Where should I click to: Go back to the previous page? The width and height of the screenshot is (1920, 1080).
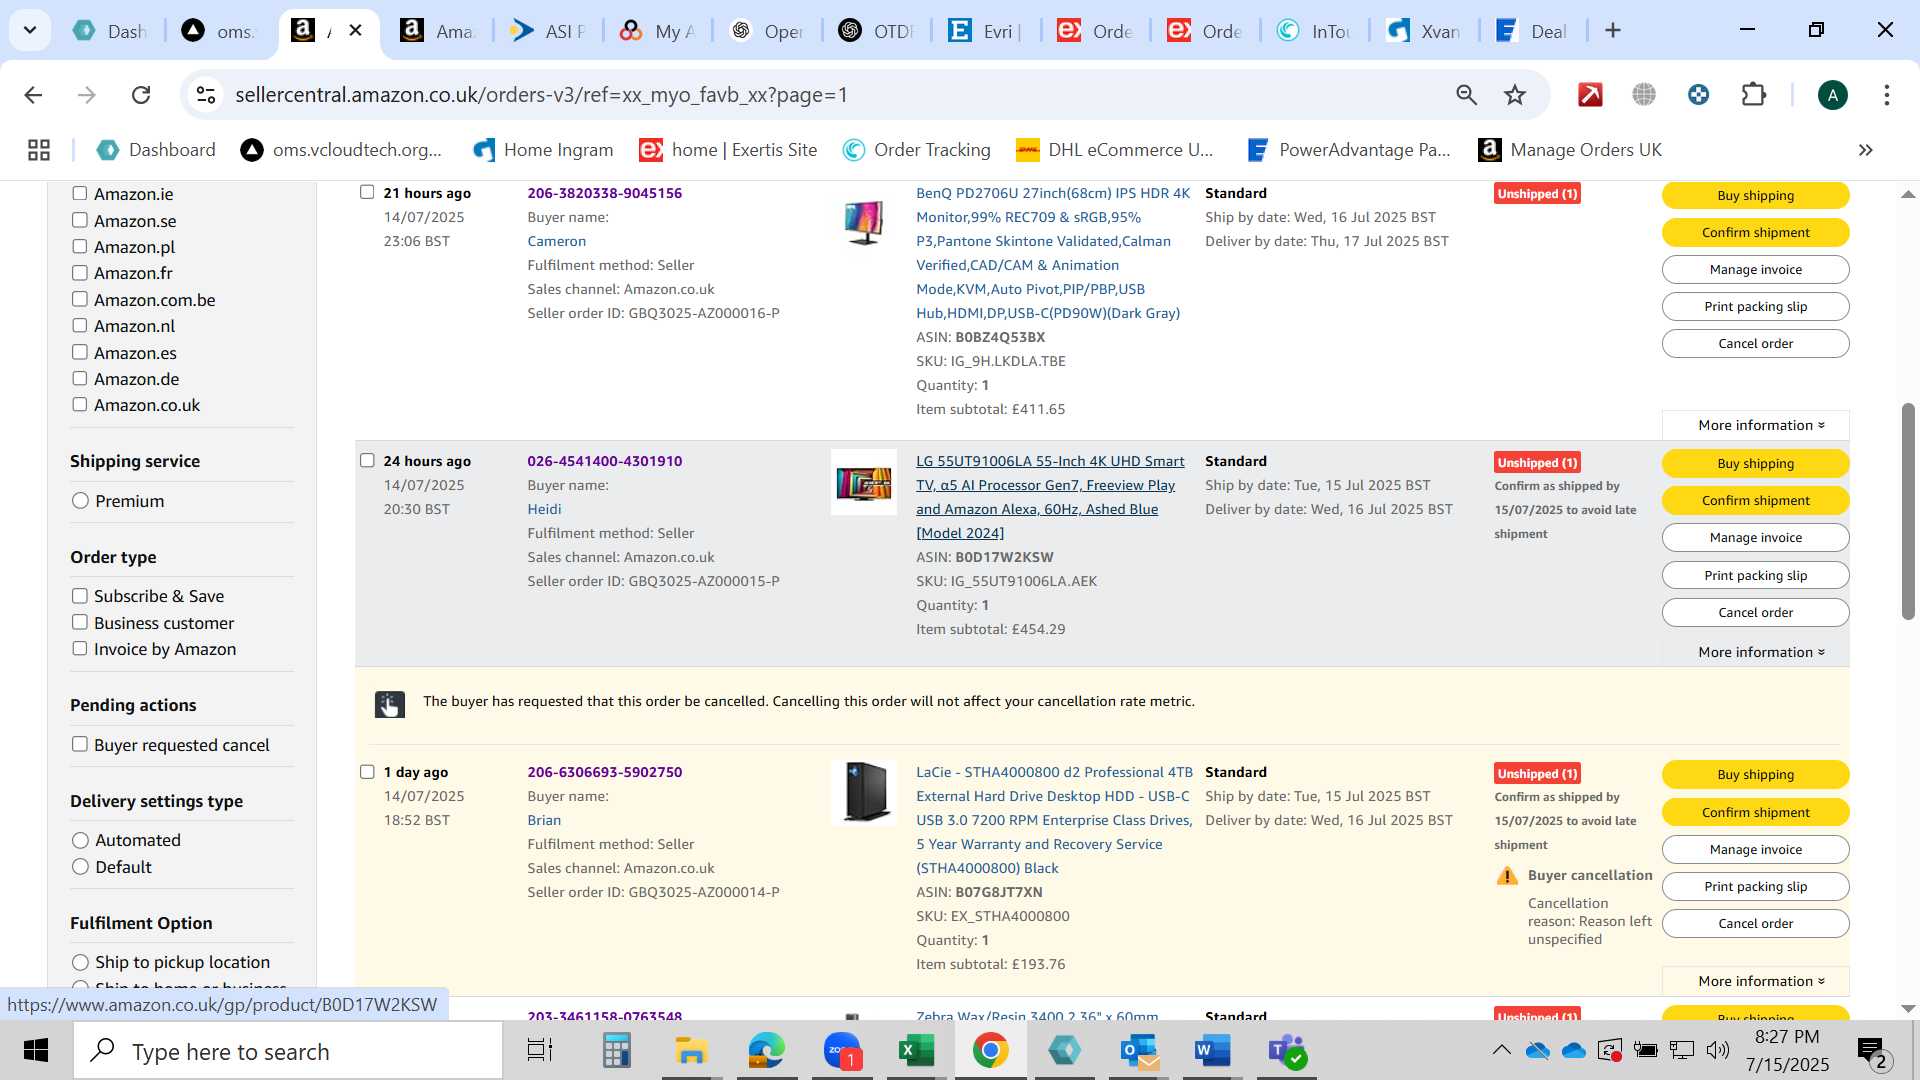pos(33,95)
